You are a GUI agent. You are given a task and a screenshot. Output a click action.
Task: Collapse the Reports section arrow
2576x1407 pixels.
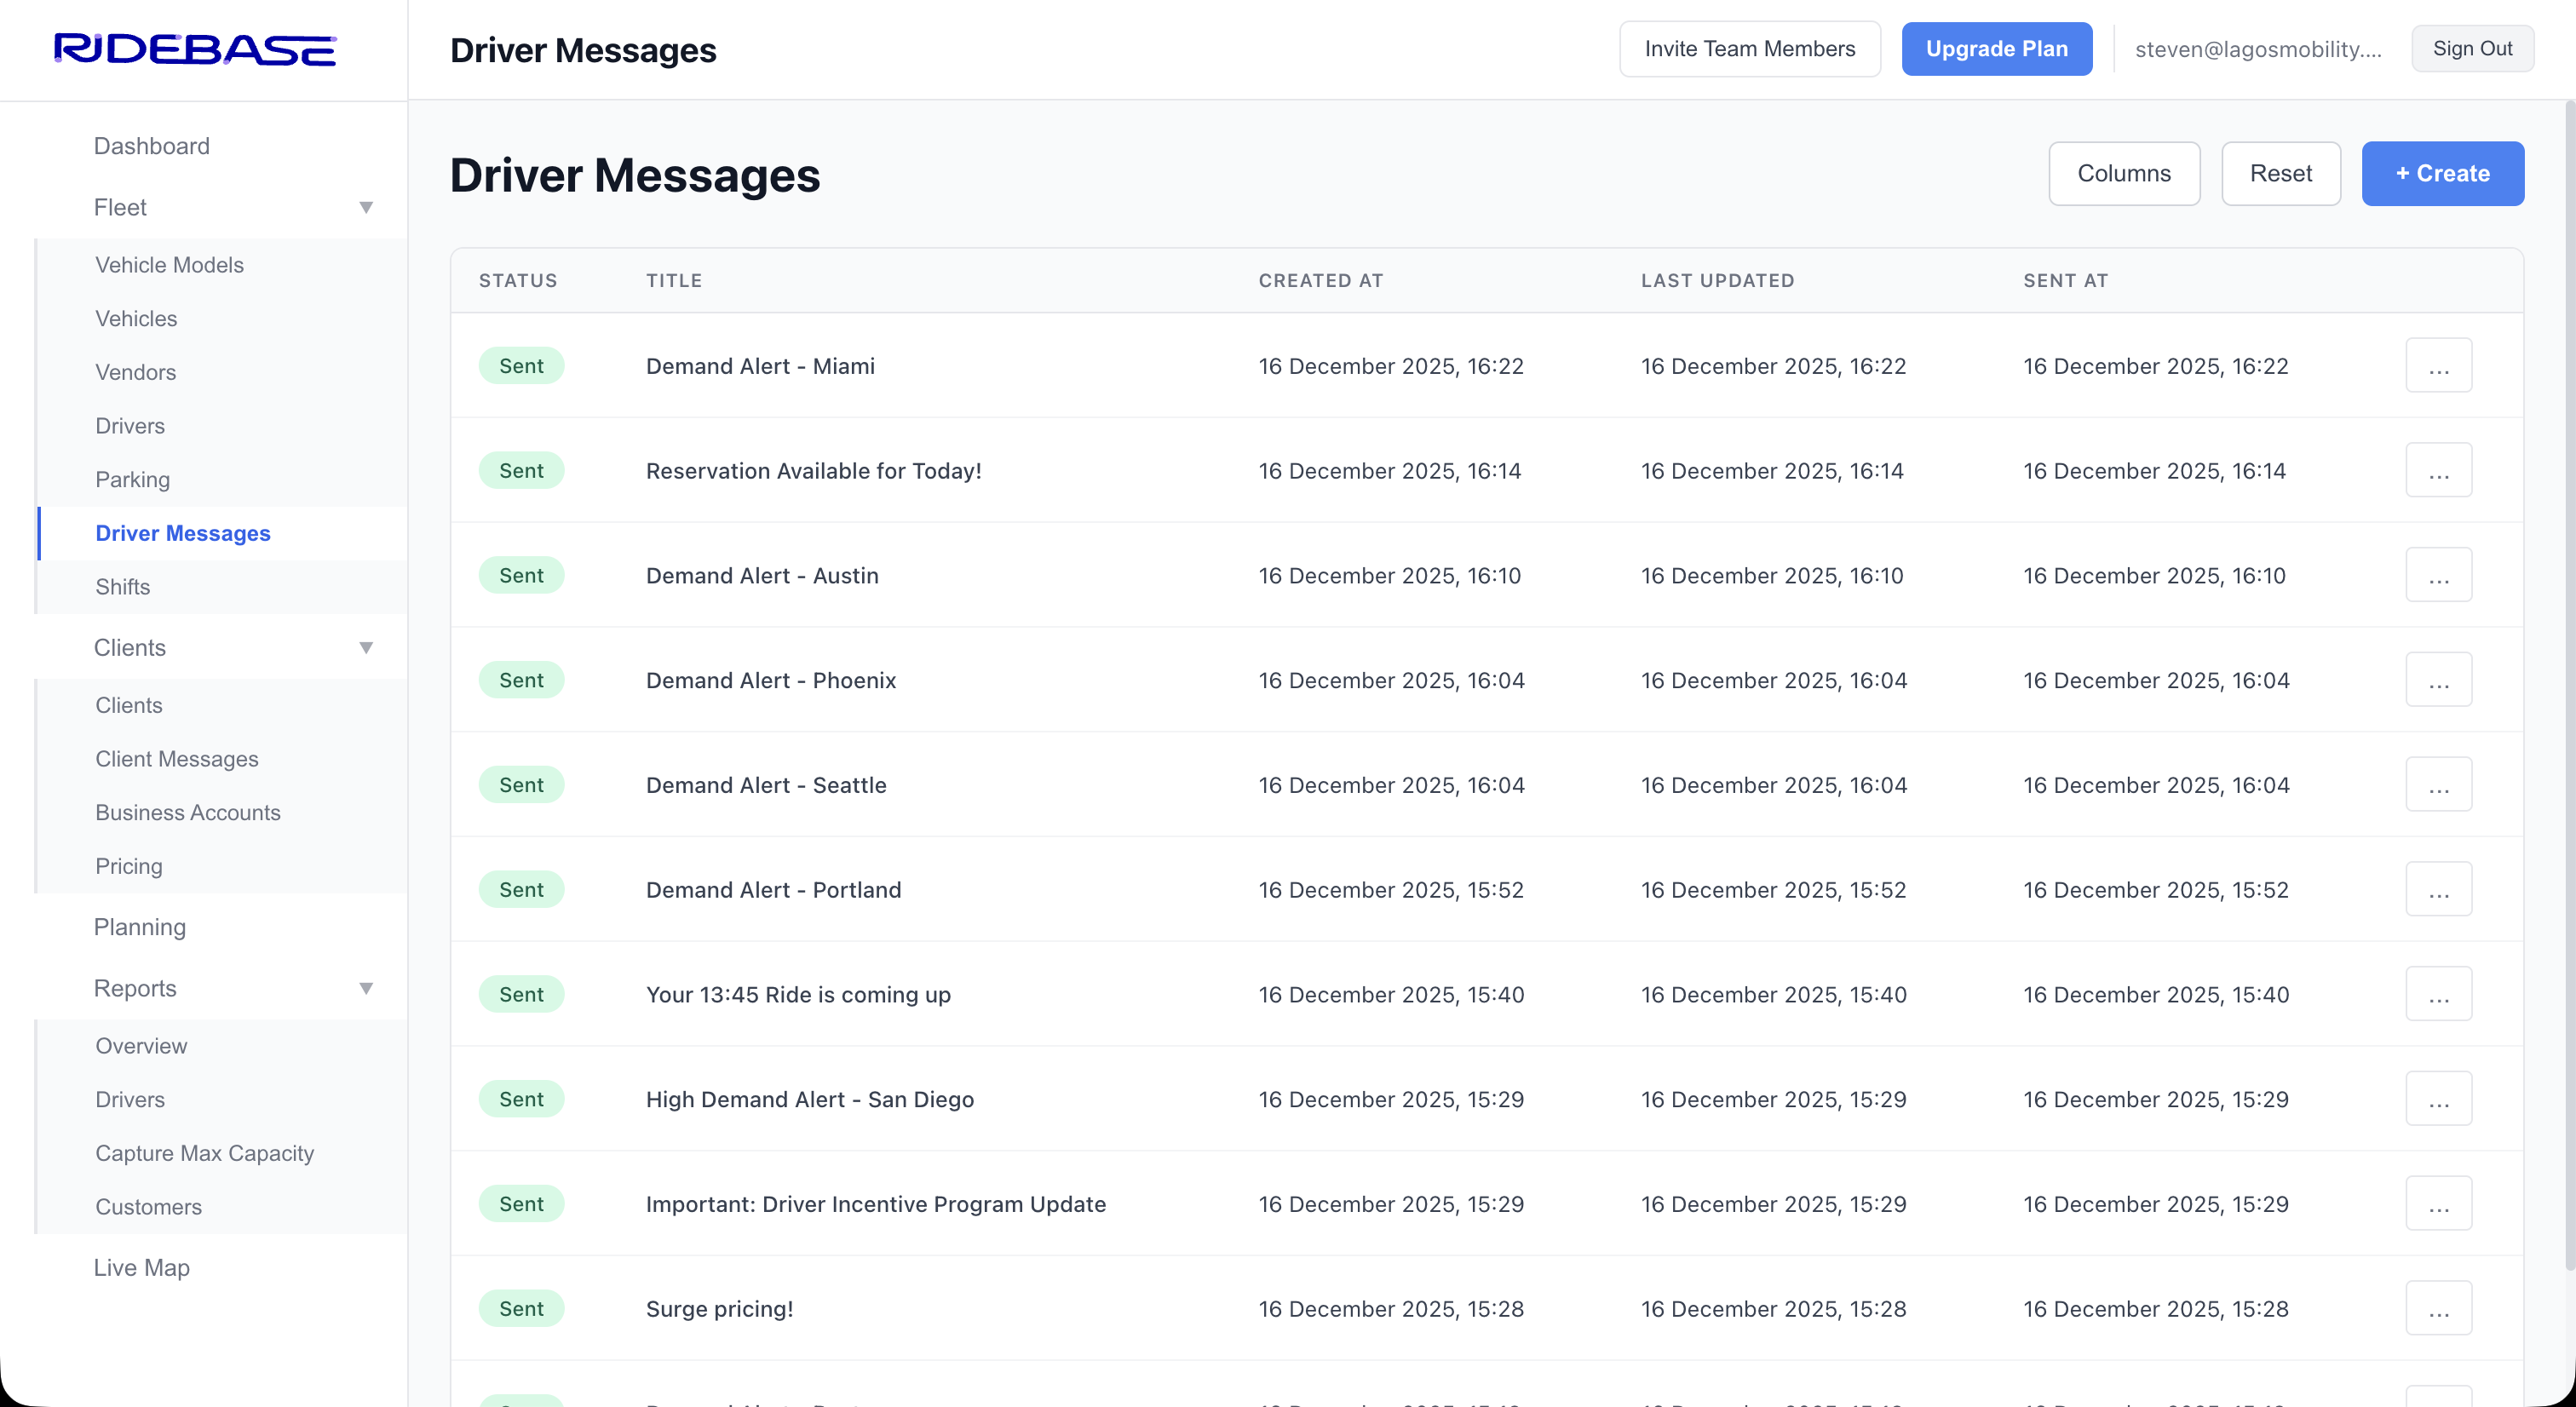click(366, 989)
